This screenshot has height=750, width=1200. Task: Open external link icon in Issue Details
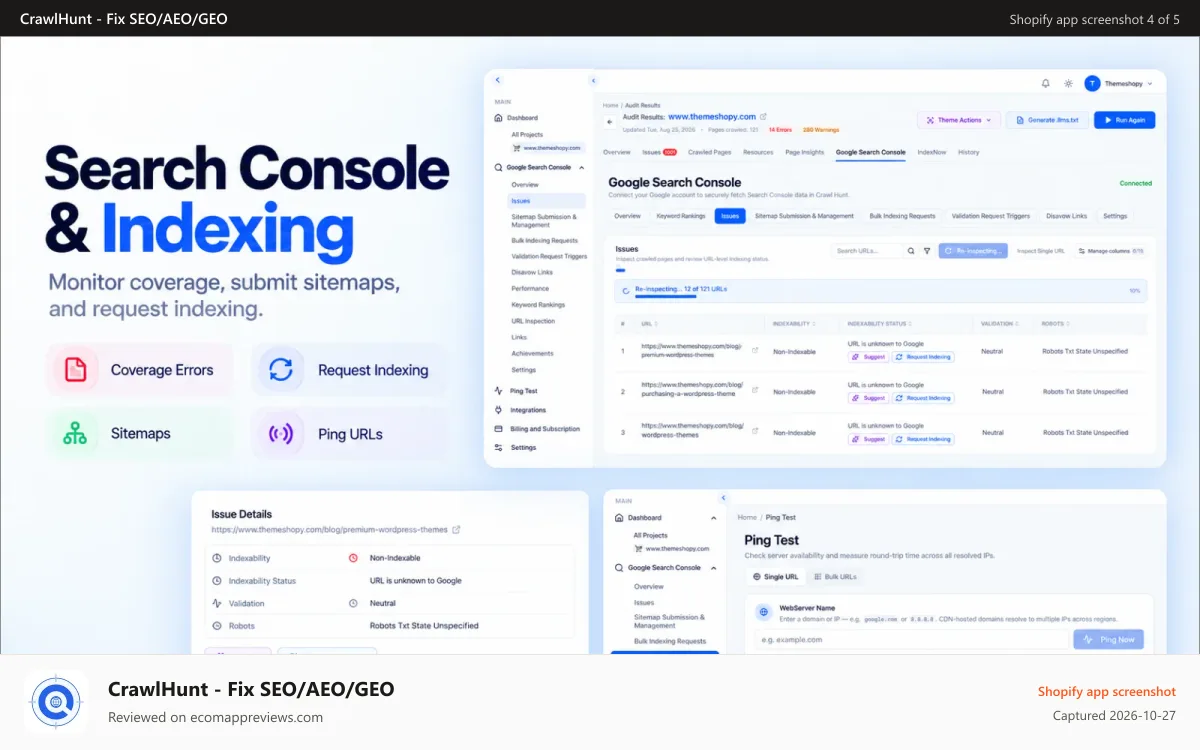[456, 530]
